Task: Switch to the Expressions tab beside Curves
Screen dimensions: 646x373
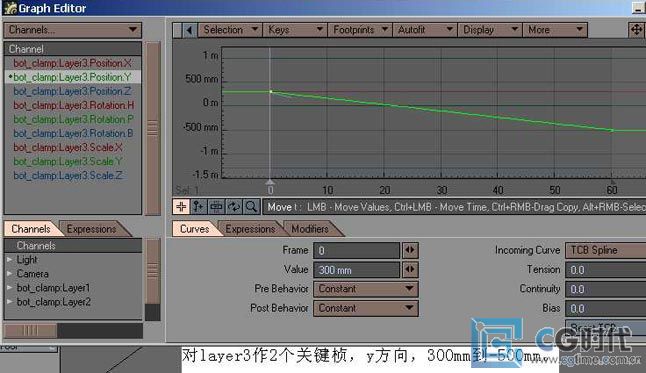Action: [250, 229]
